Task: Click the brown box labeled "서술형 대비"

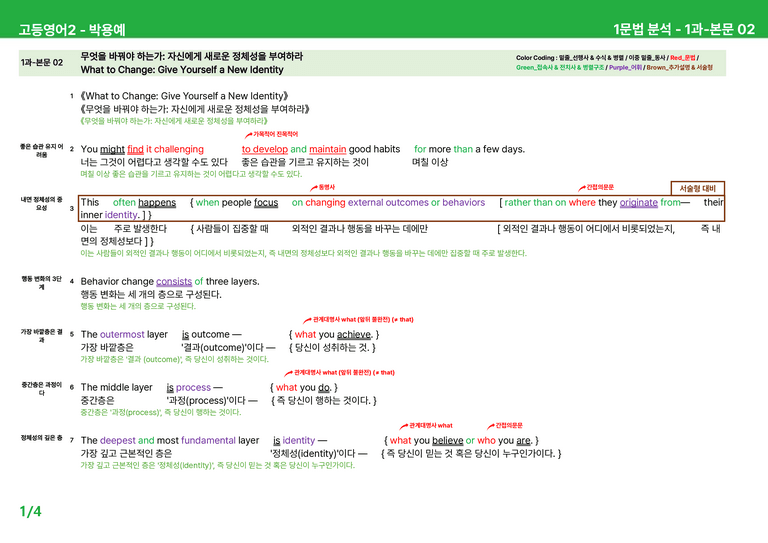Action: tap(697, 188)
